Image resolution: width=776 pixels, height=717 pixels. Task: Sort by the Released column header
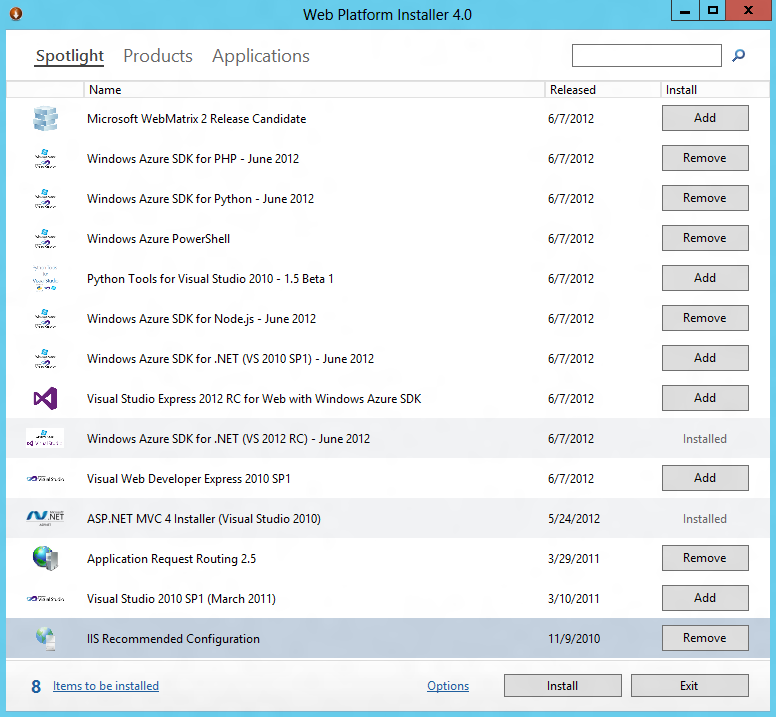603,90
